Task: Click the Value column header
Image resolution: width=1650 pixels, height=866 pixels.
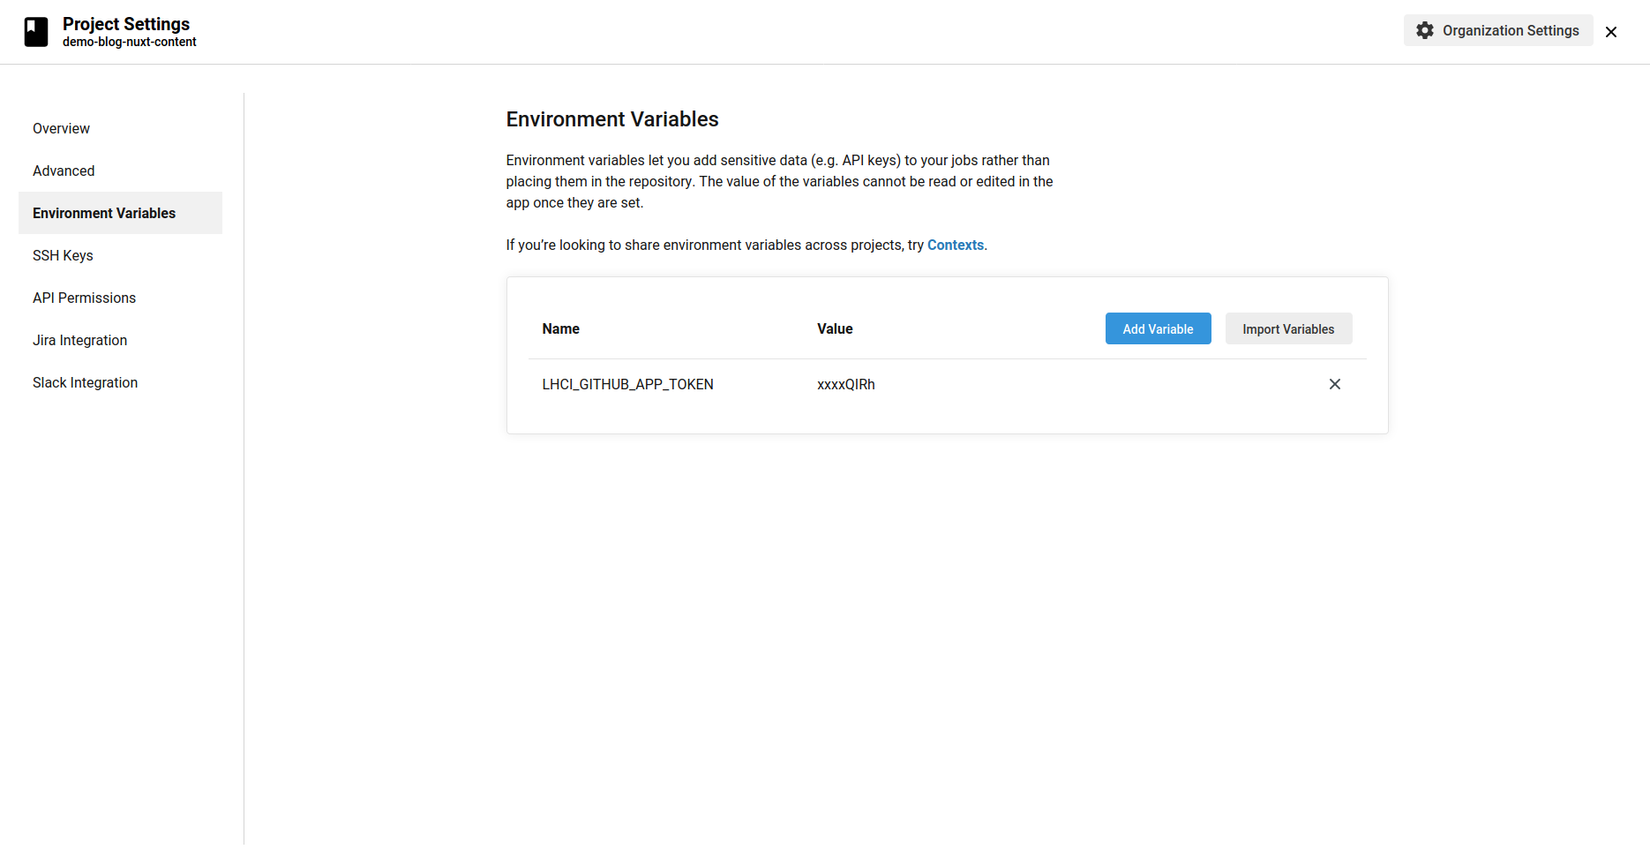Action: tap(835, 329)
